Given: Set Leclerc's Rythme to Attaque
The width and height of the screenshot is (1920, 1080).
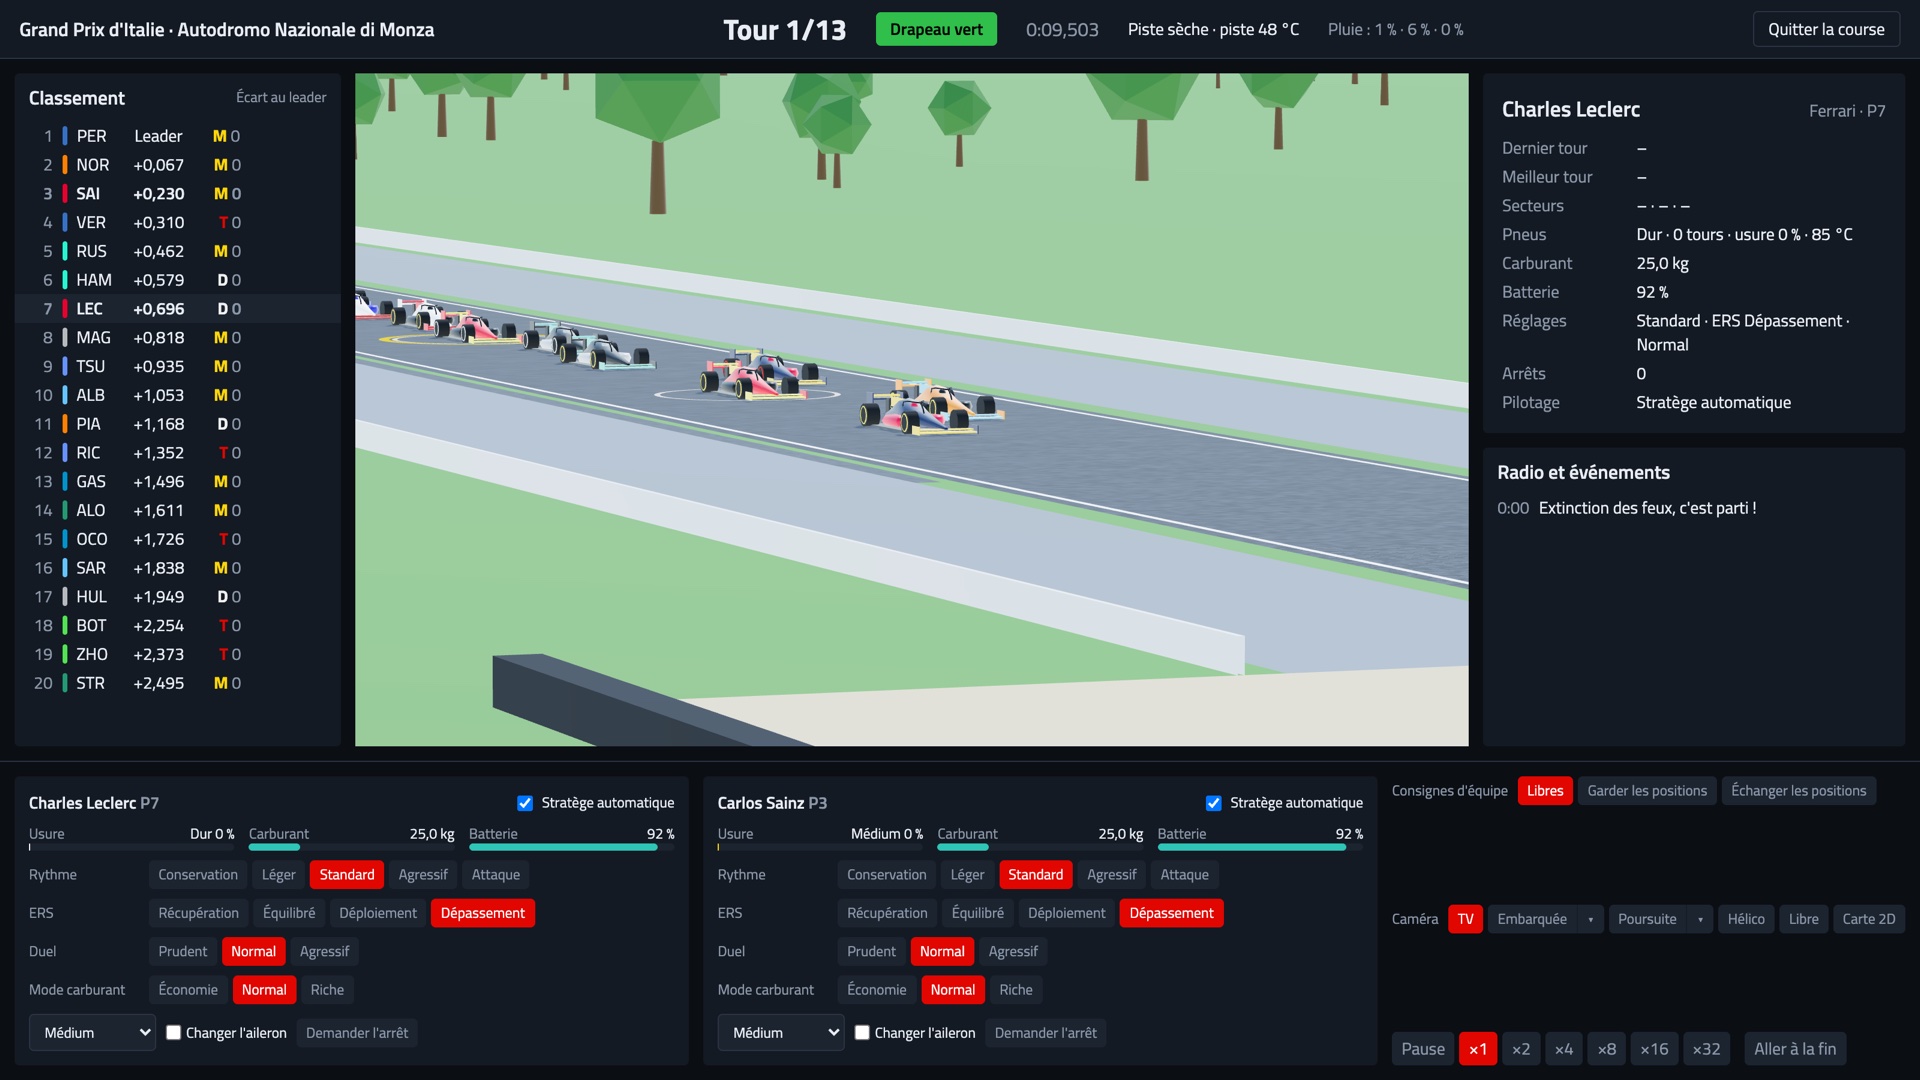Looking at the screenshot, I should pyautogui.click(x=495, y=875).
